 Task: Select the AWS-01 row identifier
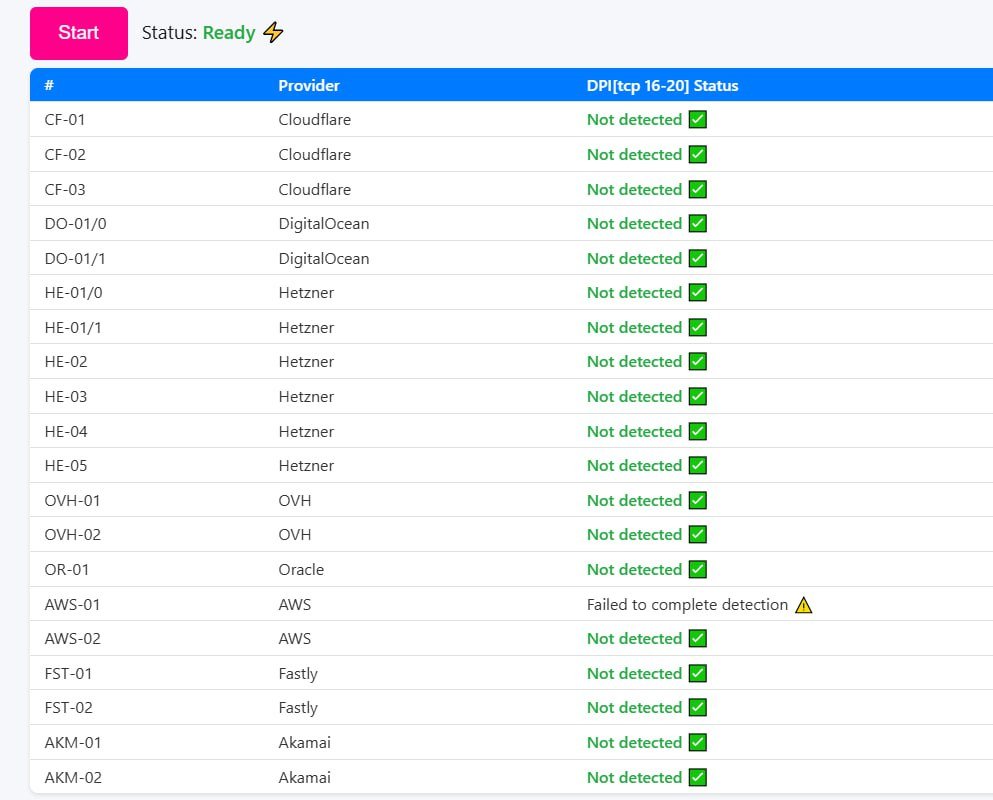[x=72, y=605]
